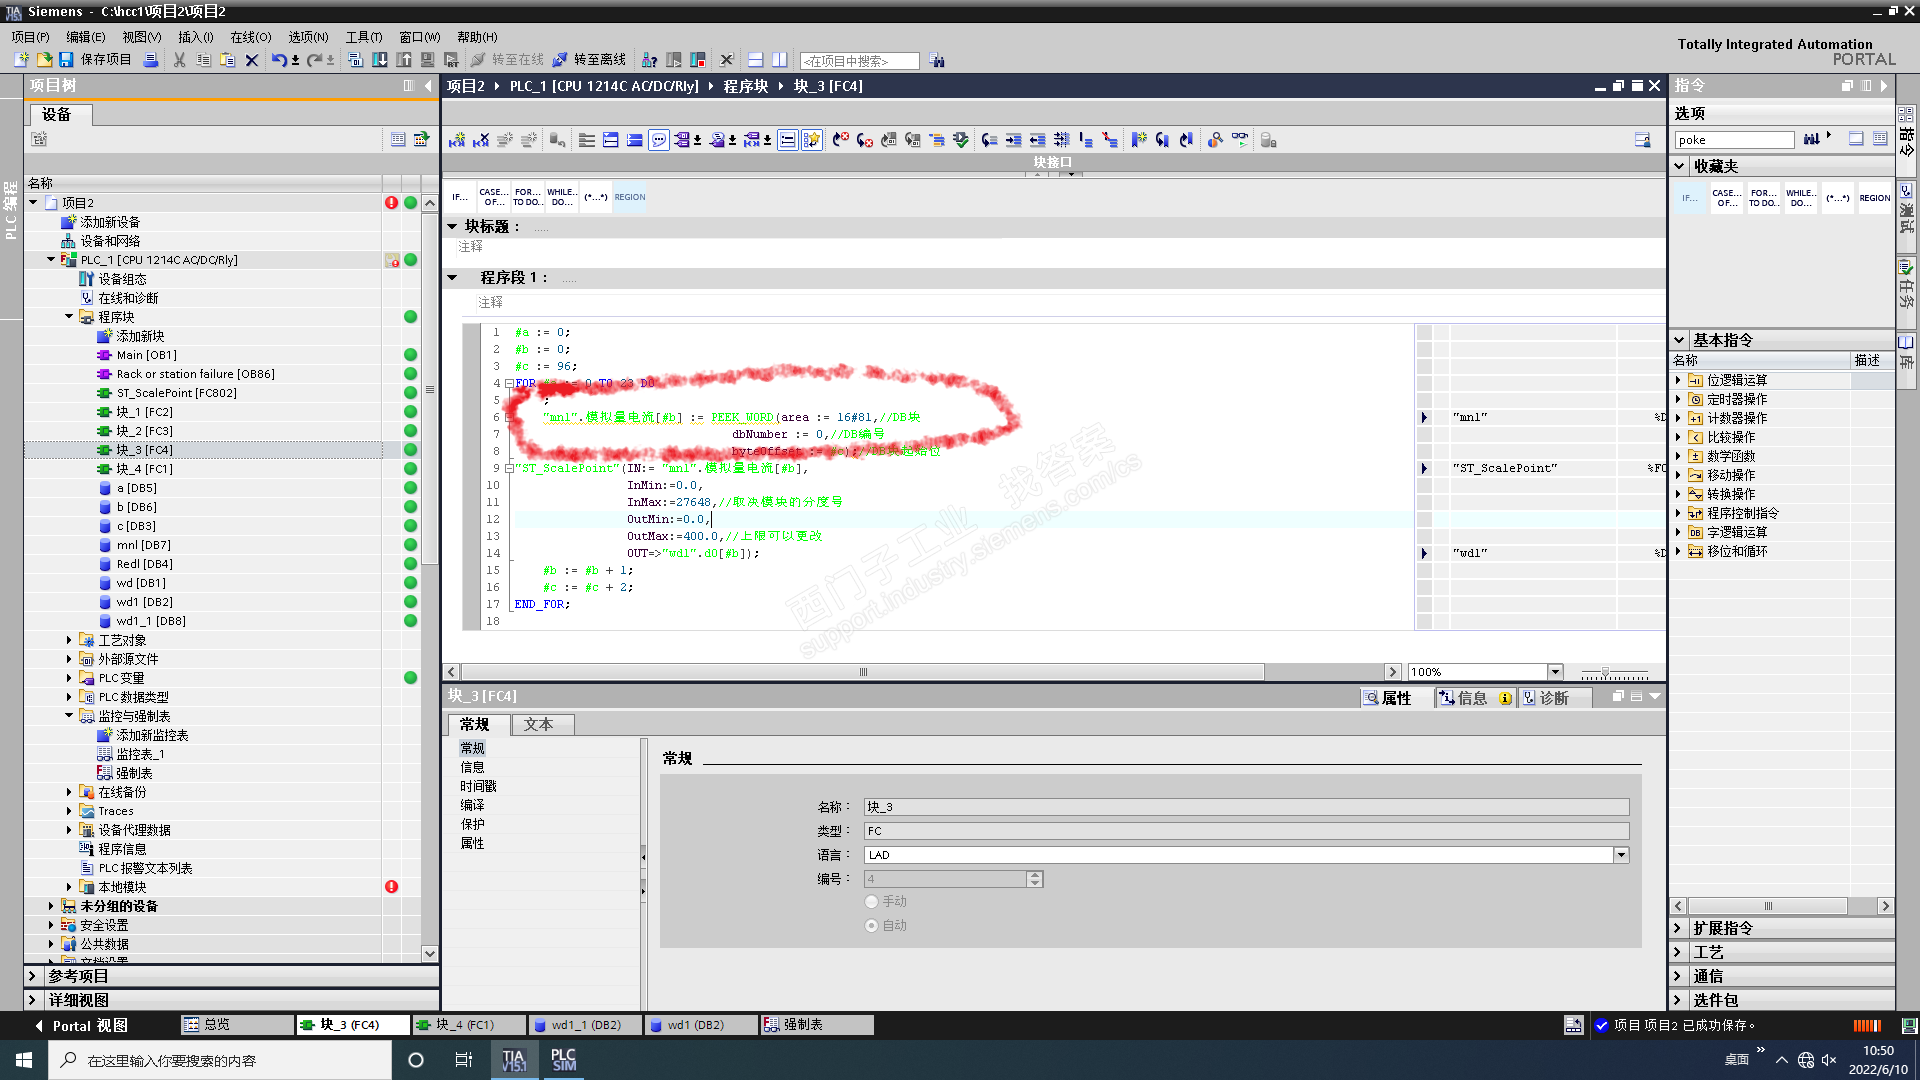Collapse the 程序段 1 network
Image resolution: width=1920 pixels, height=1080 pixels.
(452, 278)
